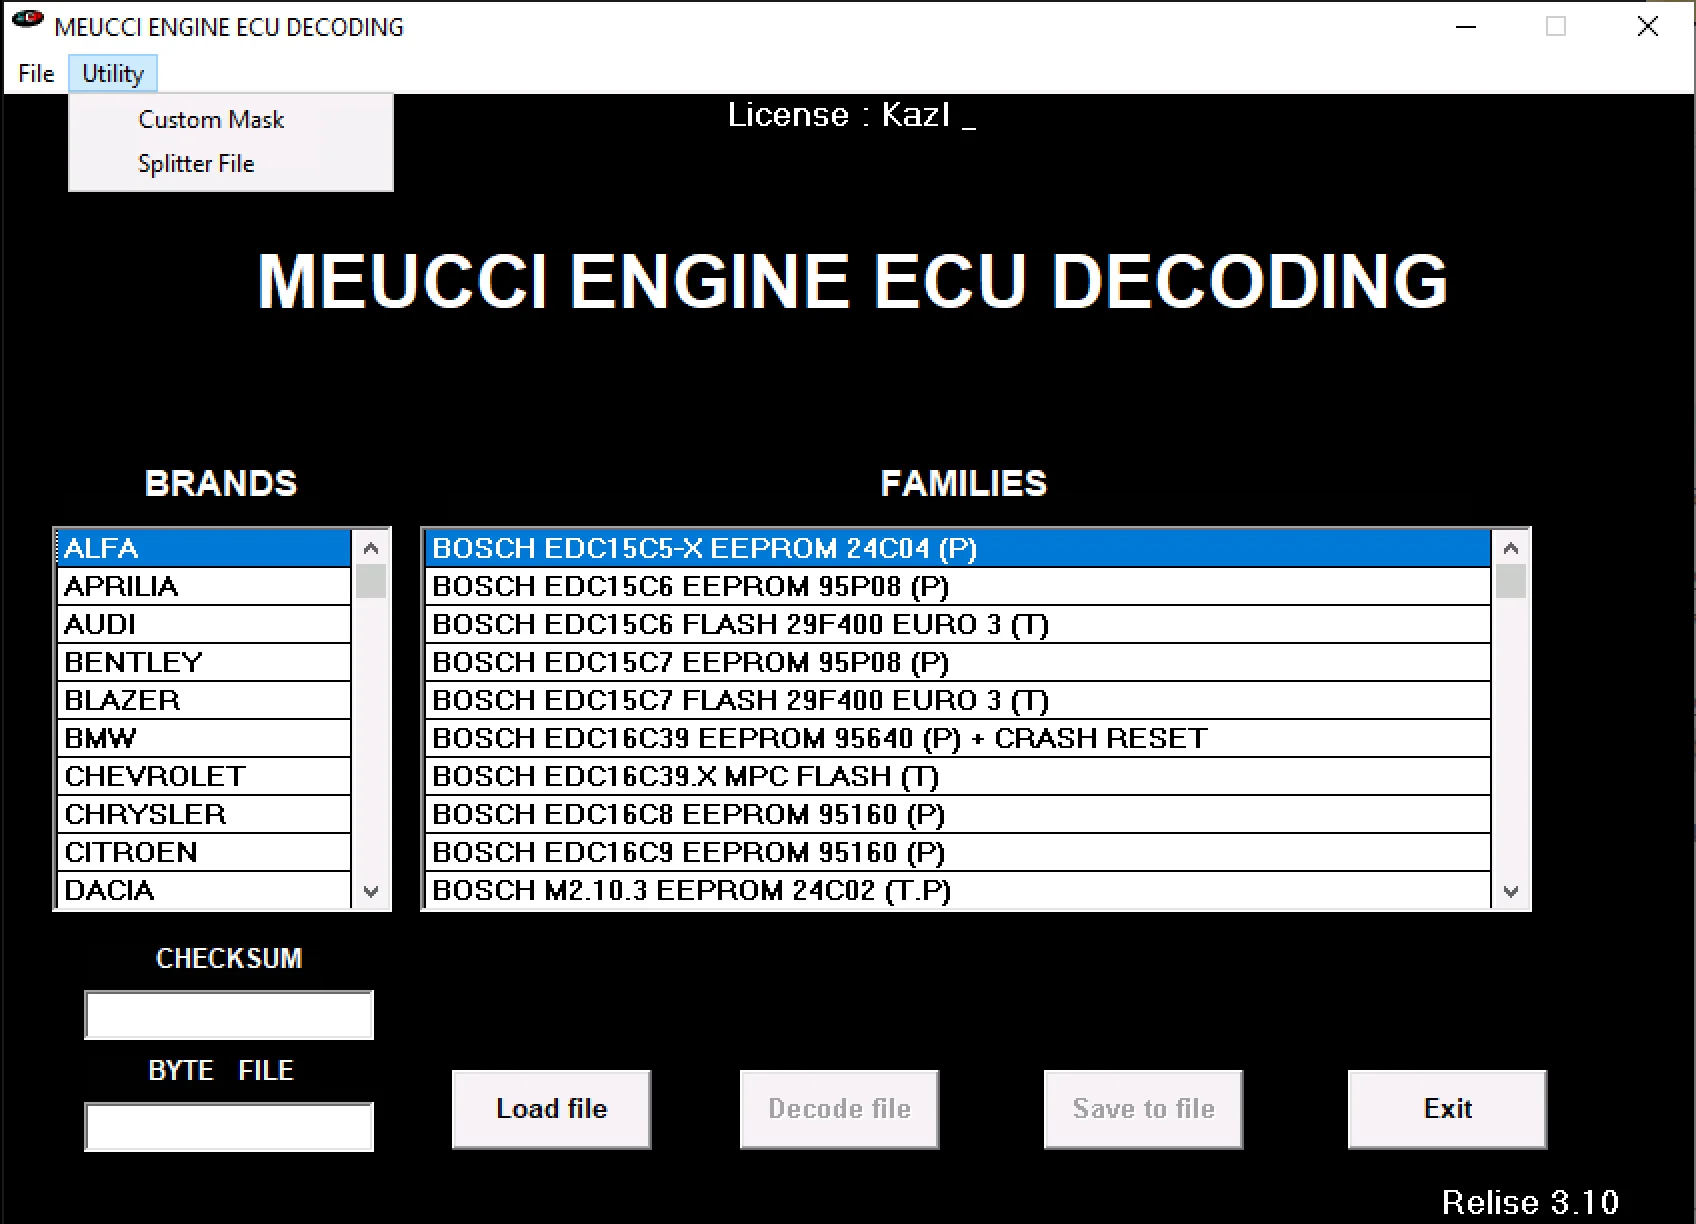Click the application icon in title bar
The width and height of the screenshot is (1696, 1224).
[27, 19]
